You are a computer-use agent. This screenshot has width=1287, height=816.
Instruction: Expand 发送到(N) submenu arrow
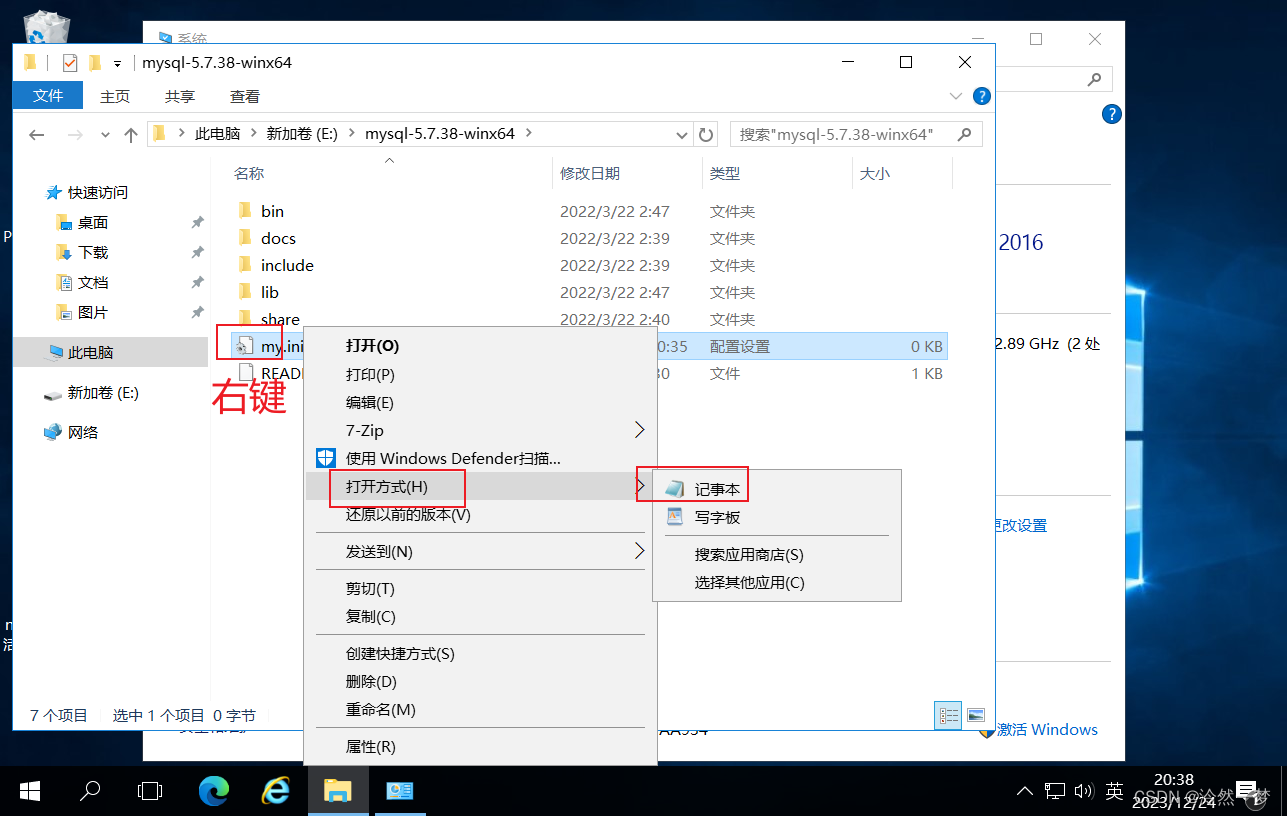pos(640,551)
